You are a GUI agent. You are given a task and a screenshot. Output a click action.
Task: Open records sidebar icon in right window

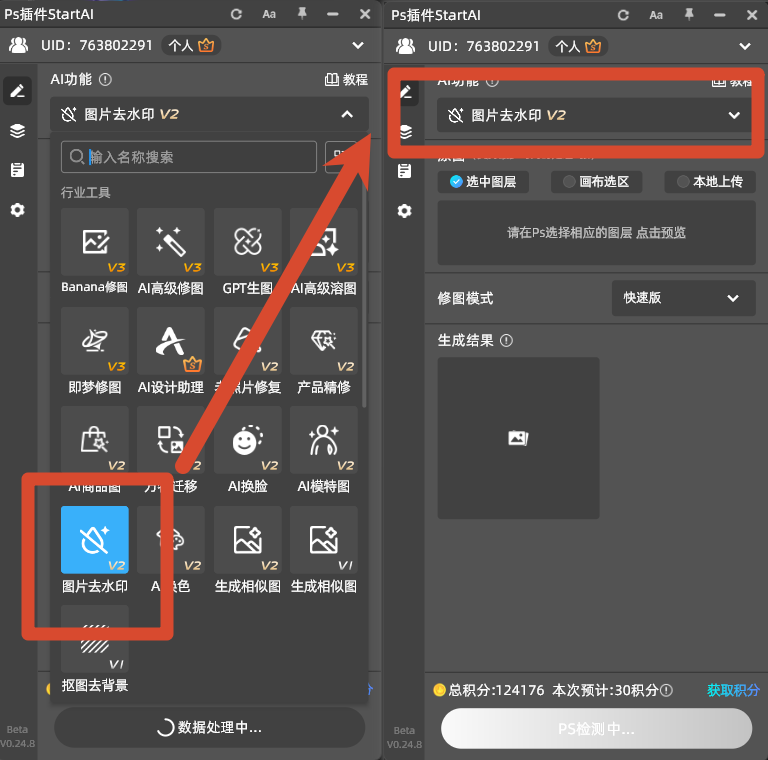[x=405, y=171]
